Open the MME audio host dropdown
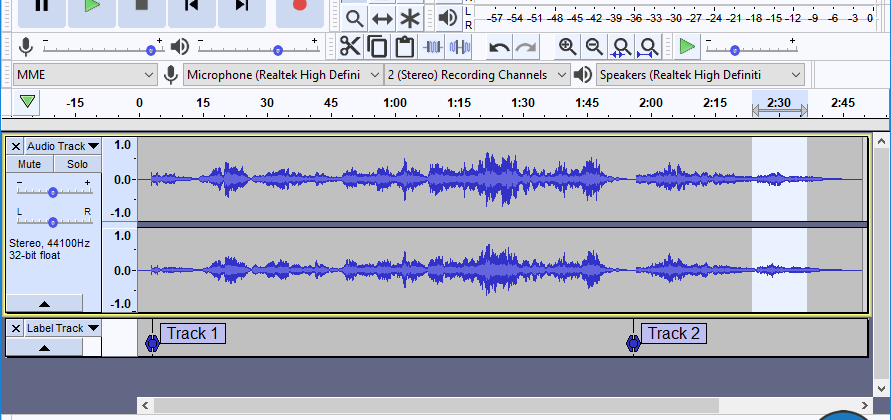The width and height of the screenshot is (891, 420). [85, 75]
